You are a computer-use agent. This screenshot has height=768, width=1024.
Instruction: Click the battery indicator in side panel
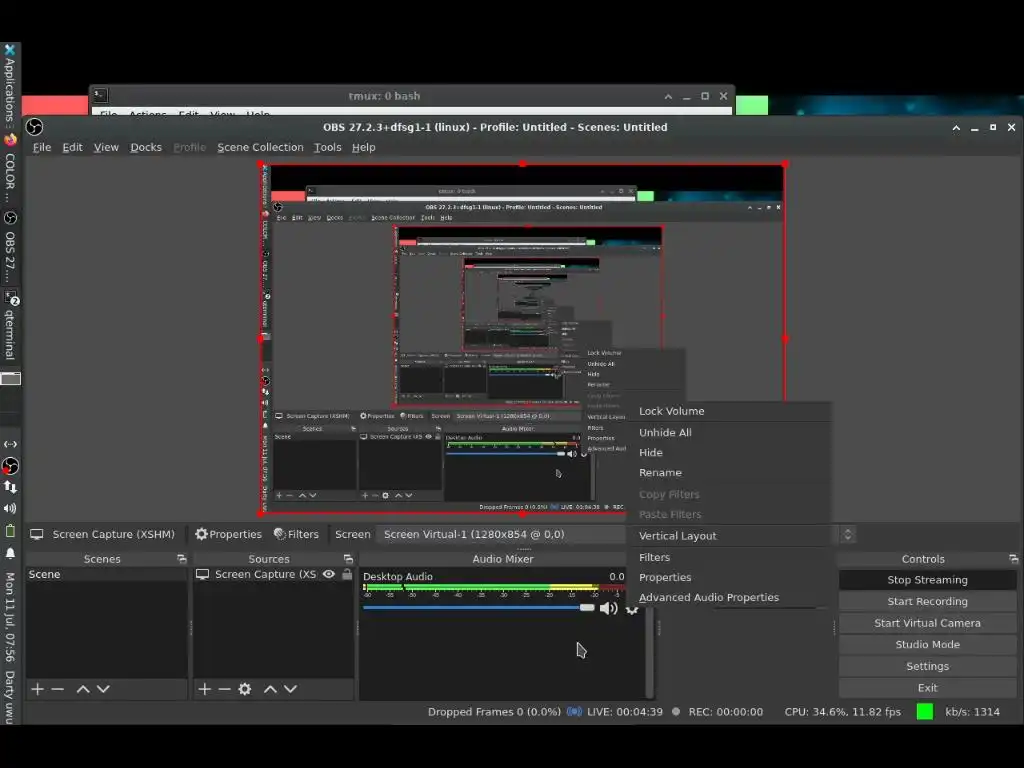pyautogui.click(x=10, y=531)
